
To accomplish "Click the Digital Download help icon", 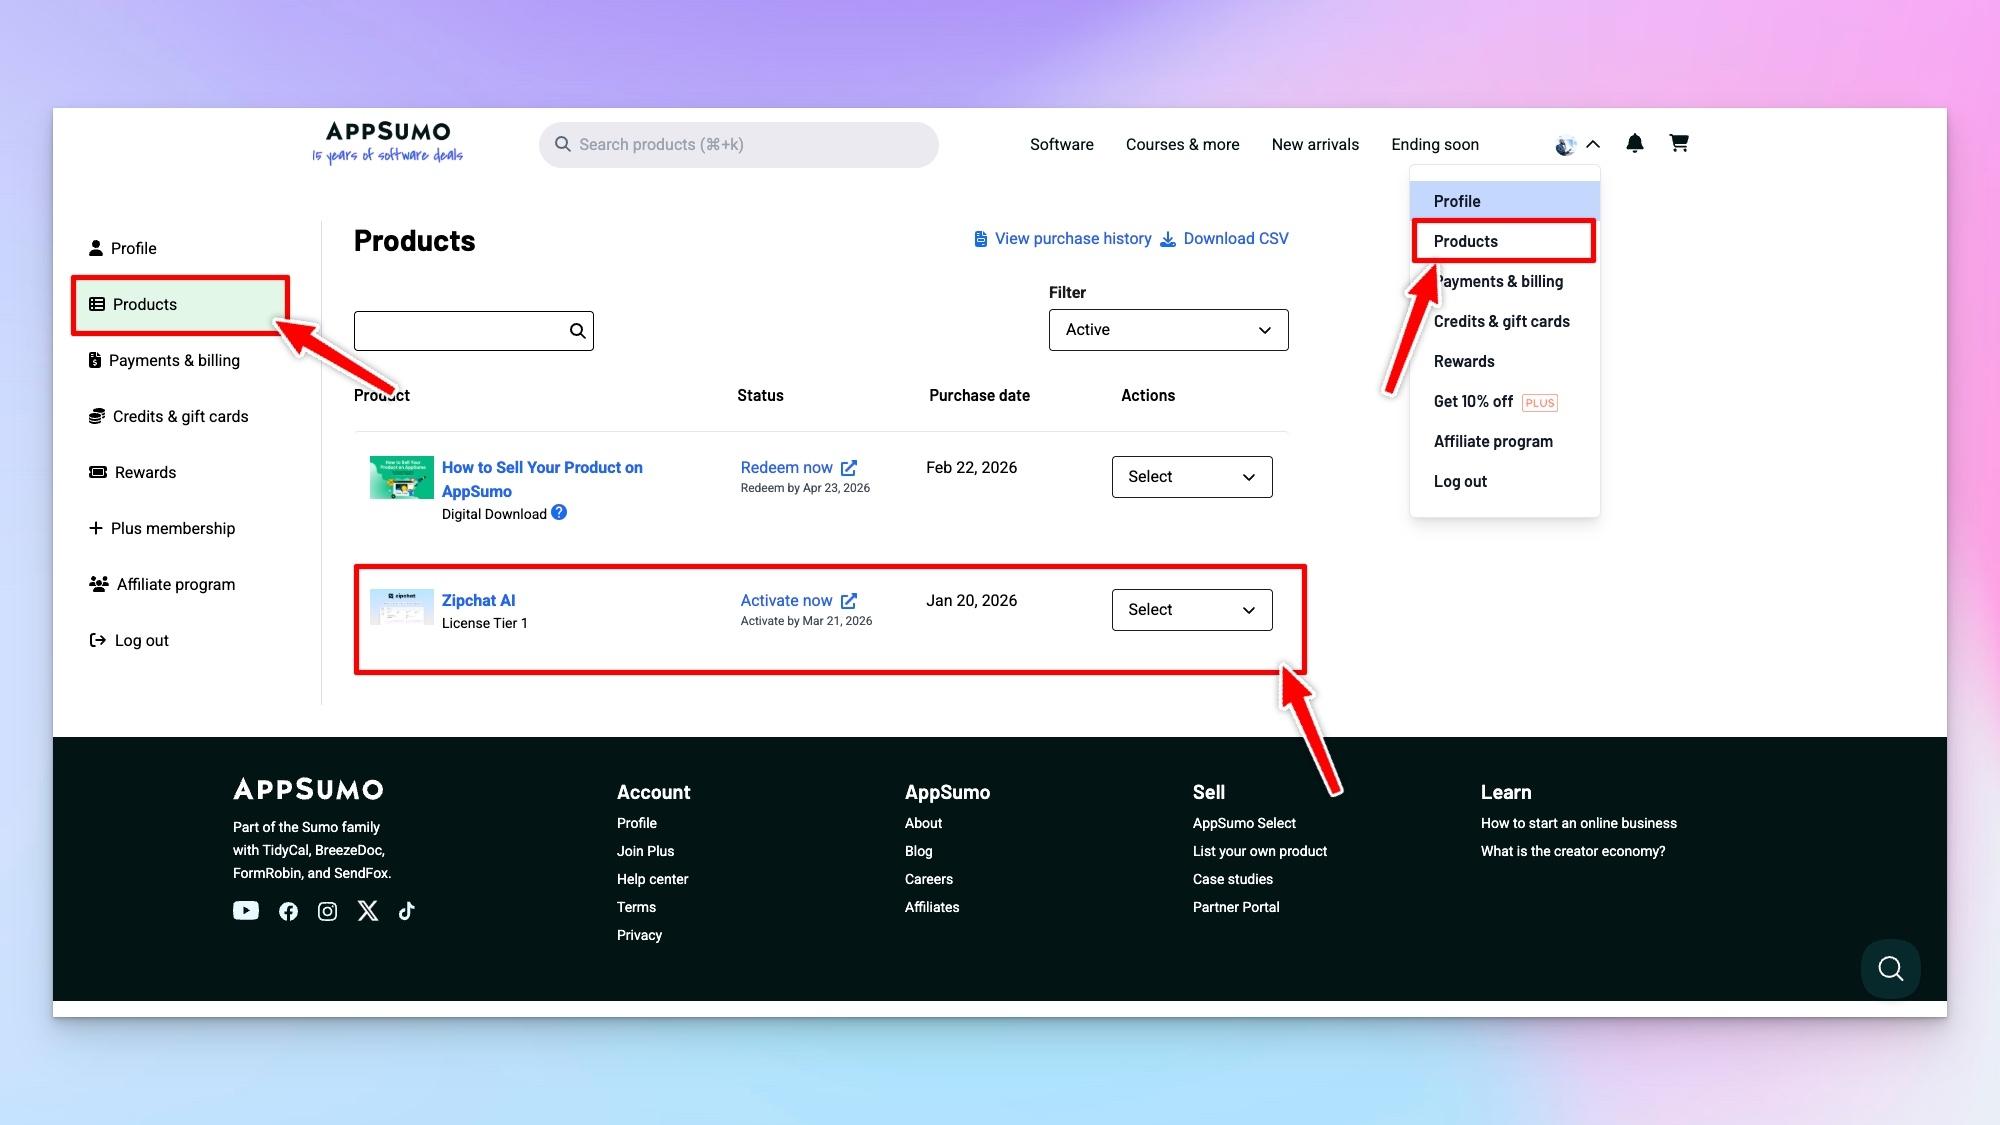I will tap(559, 513).
